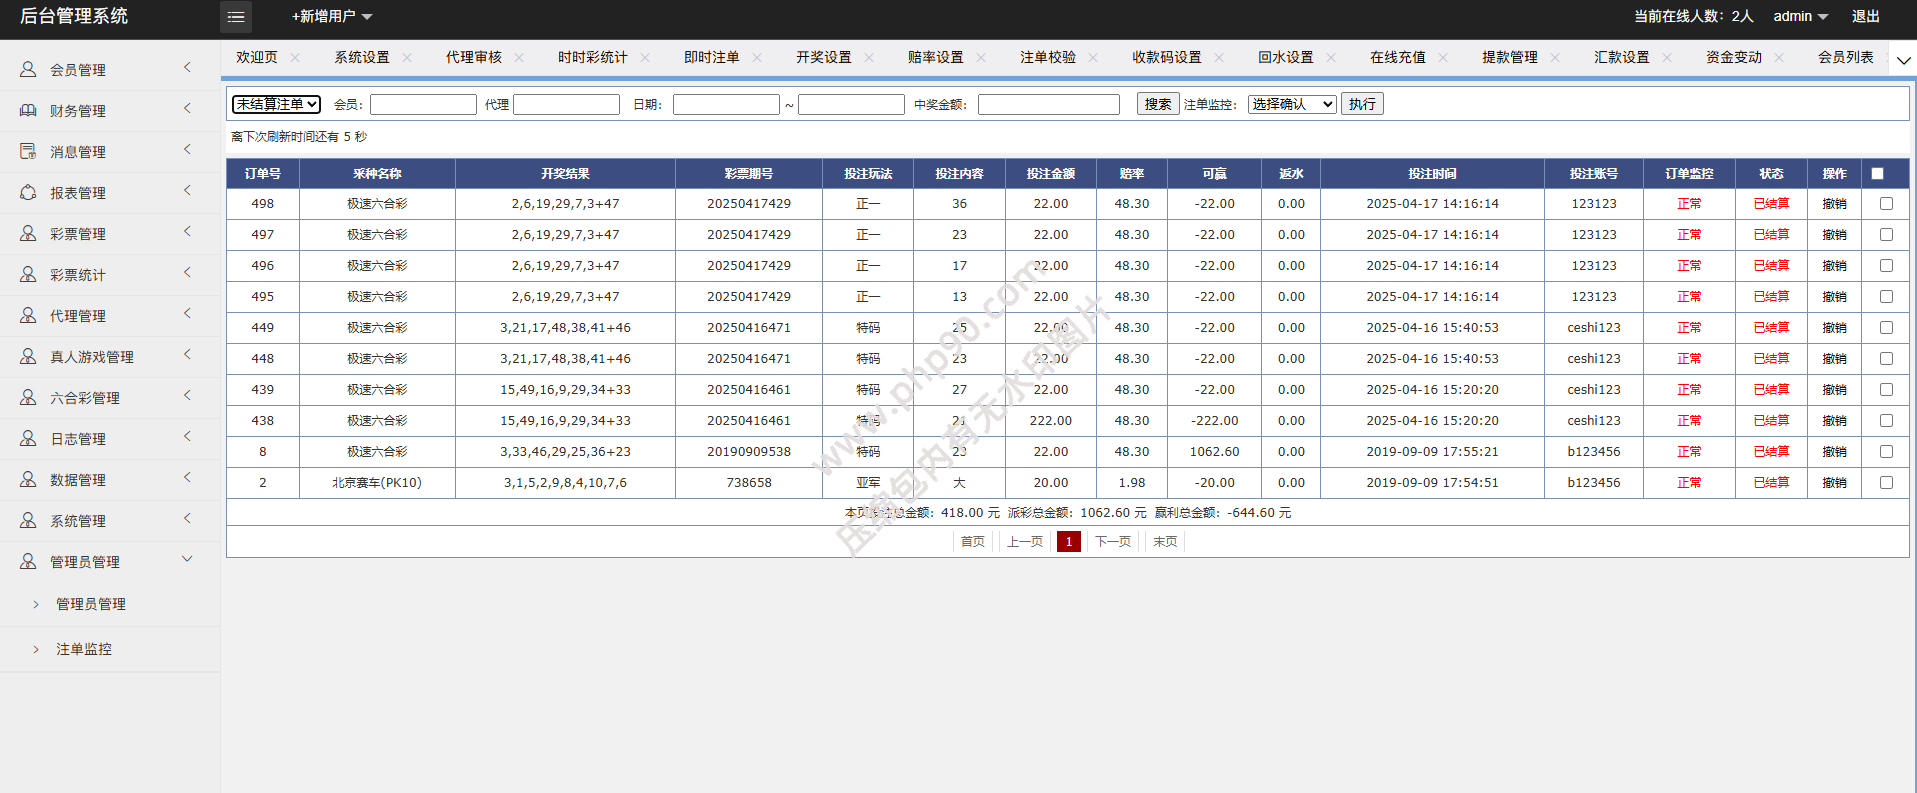Open the 未结算注单 status dropdown
The width and height of the screenshot is (1917, 793).
point(277,104)
